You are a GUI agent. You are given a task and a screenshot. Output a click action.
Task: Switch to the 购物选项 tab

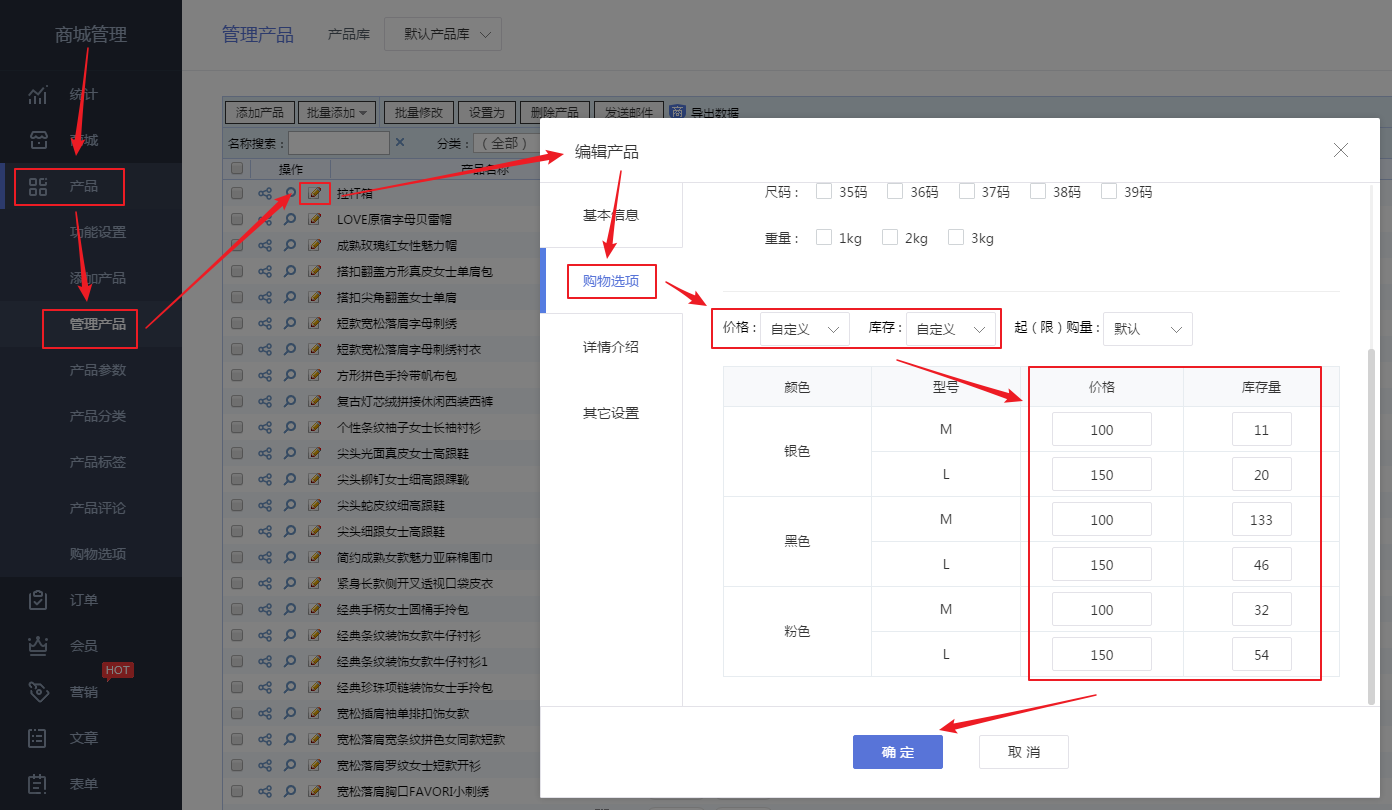click(x=611, y=281)
